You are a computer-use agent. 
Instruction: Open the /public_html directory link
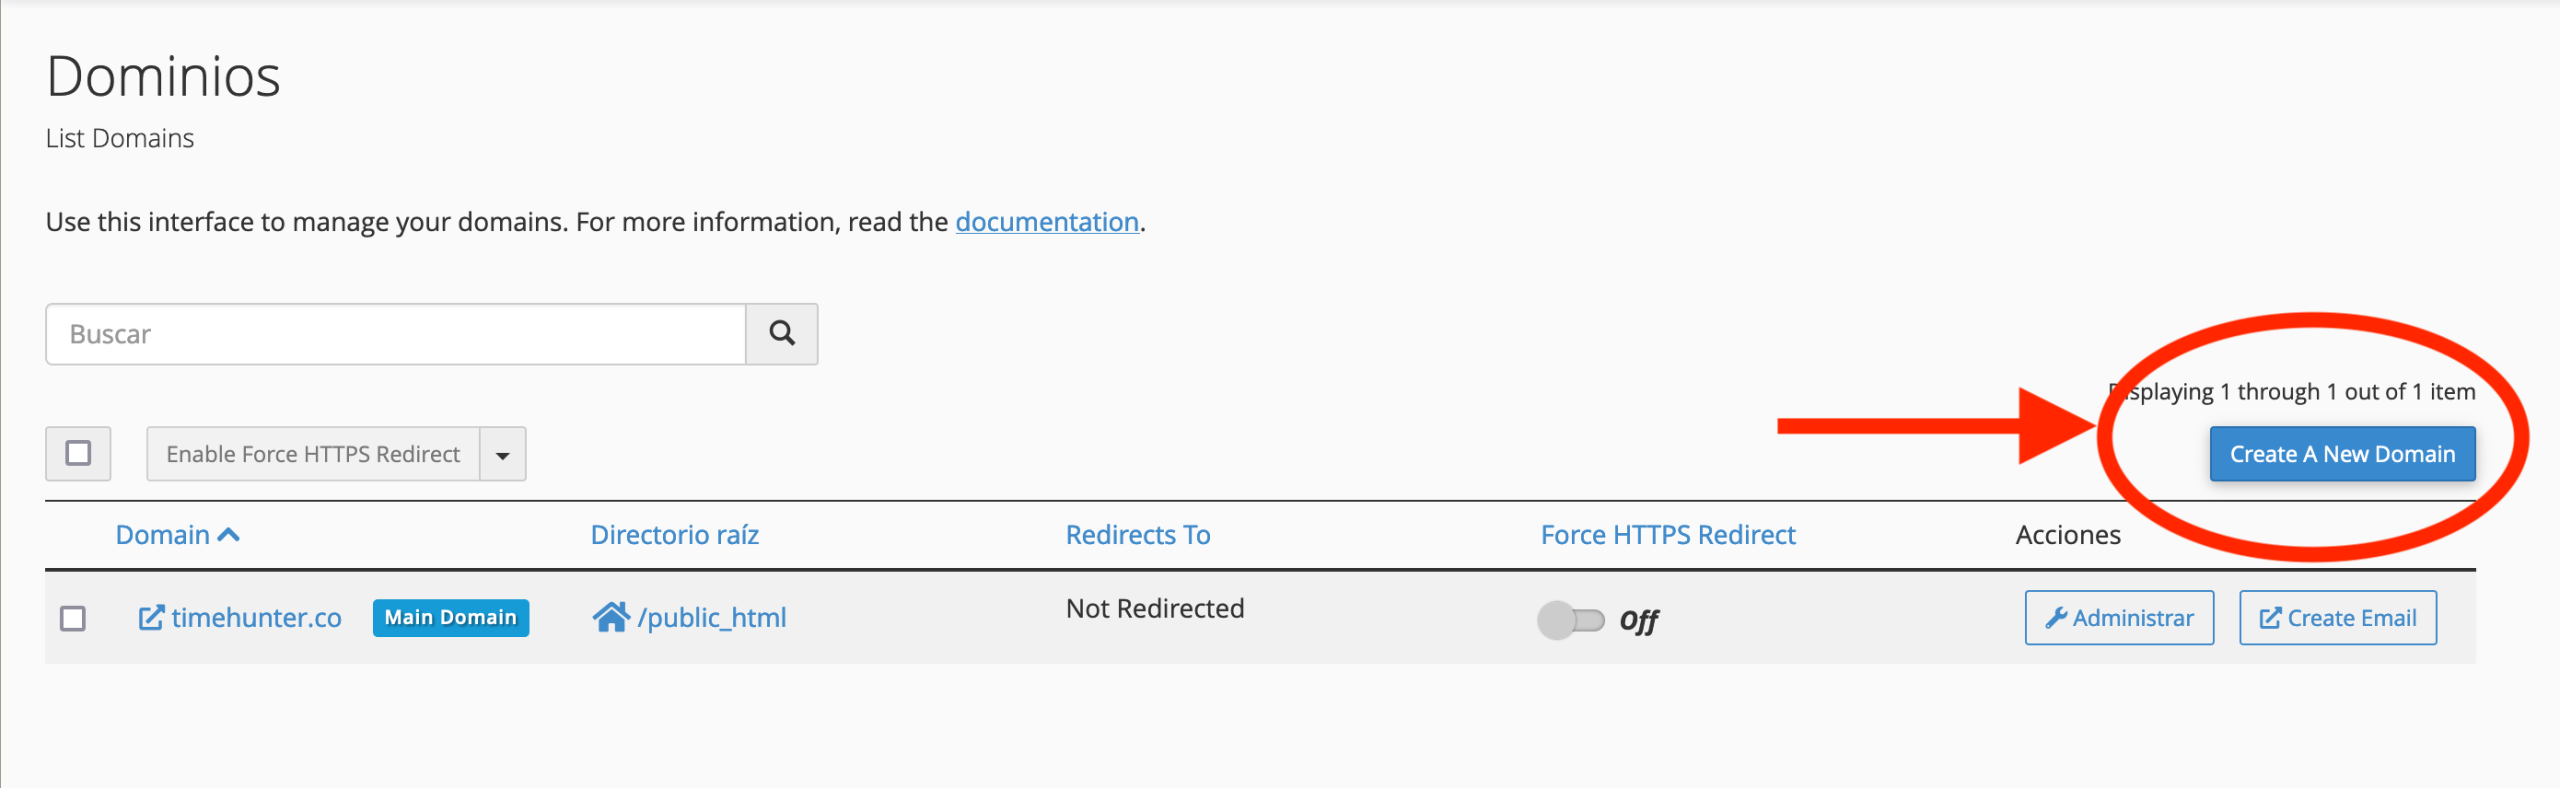coord(712,618)
